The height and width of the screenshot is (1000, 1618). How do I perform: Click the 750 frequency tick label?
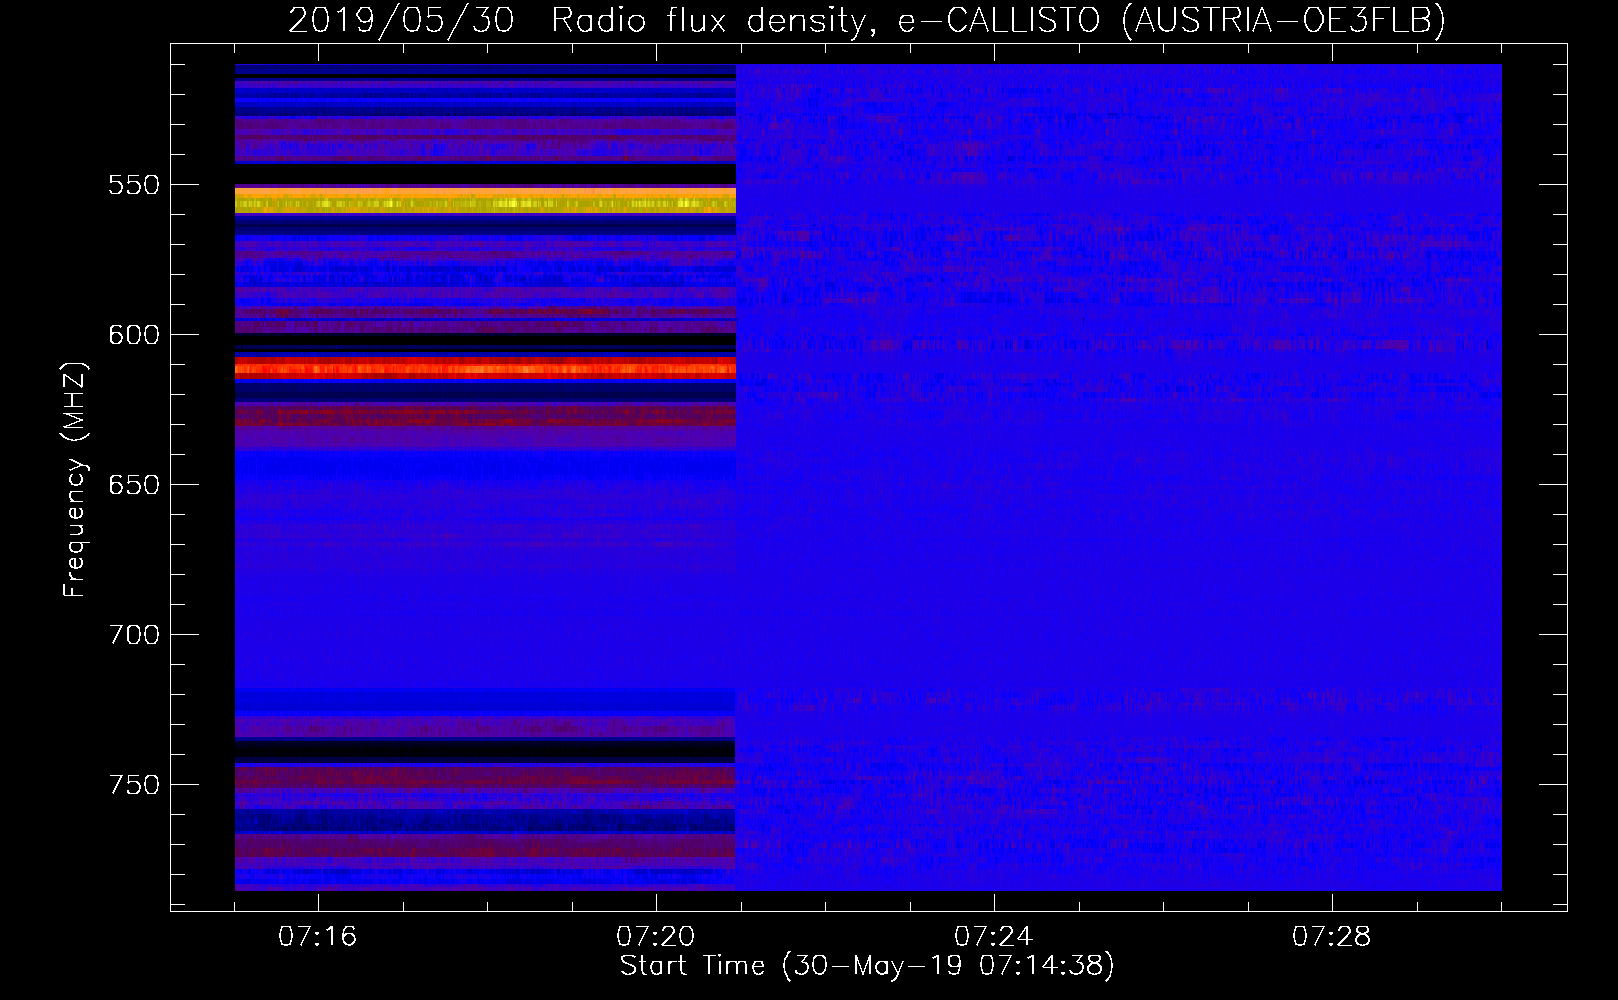point(134,785)
